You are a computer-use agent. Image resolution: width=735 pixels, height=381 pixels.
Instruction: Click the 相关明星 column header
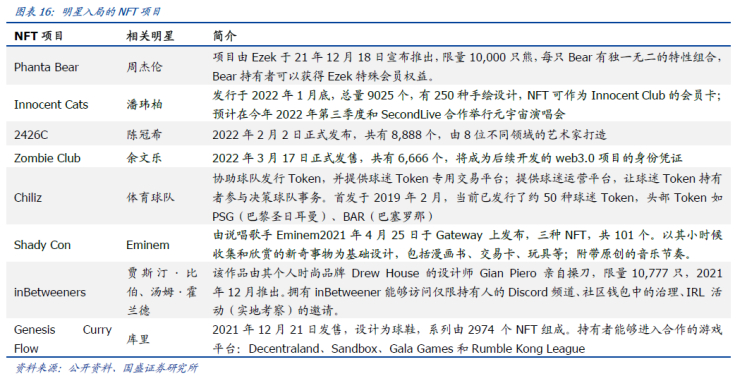[150, 36]
